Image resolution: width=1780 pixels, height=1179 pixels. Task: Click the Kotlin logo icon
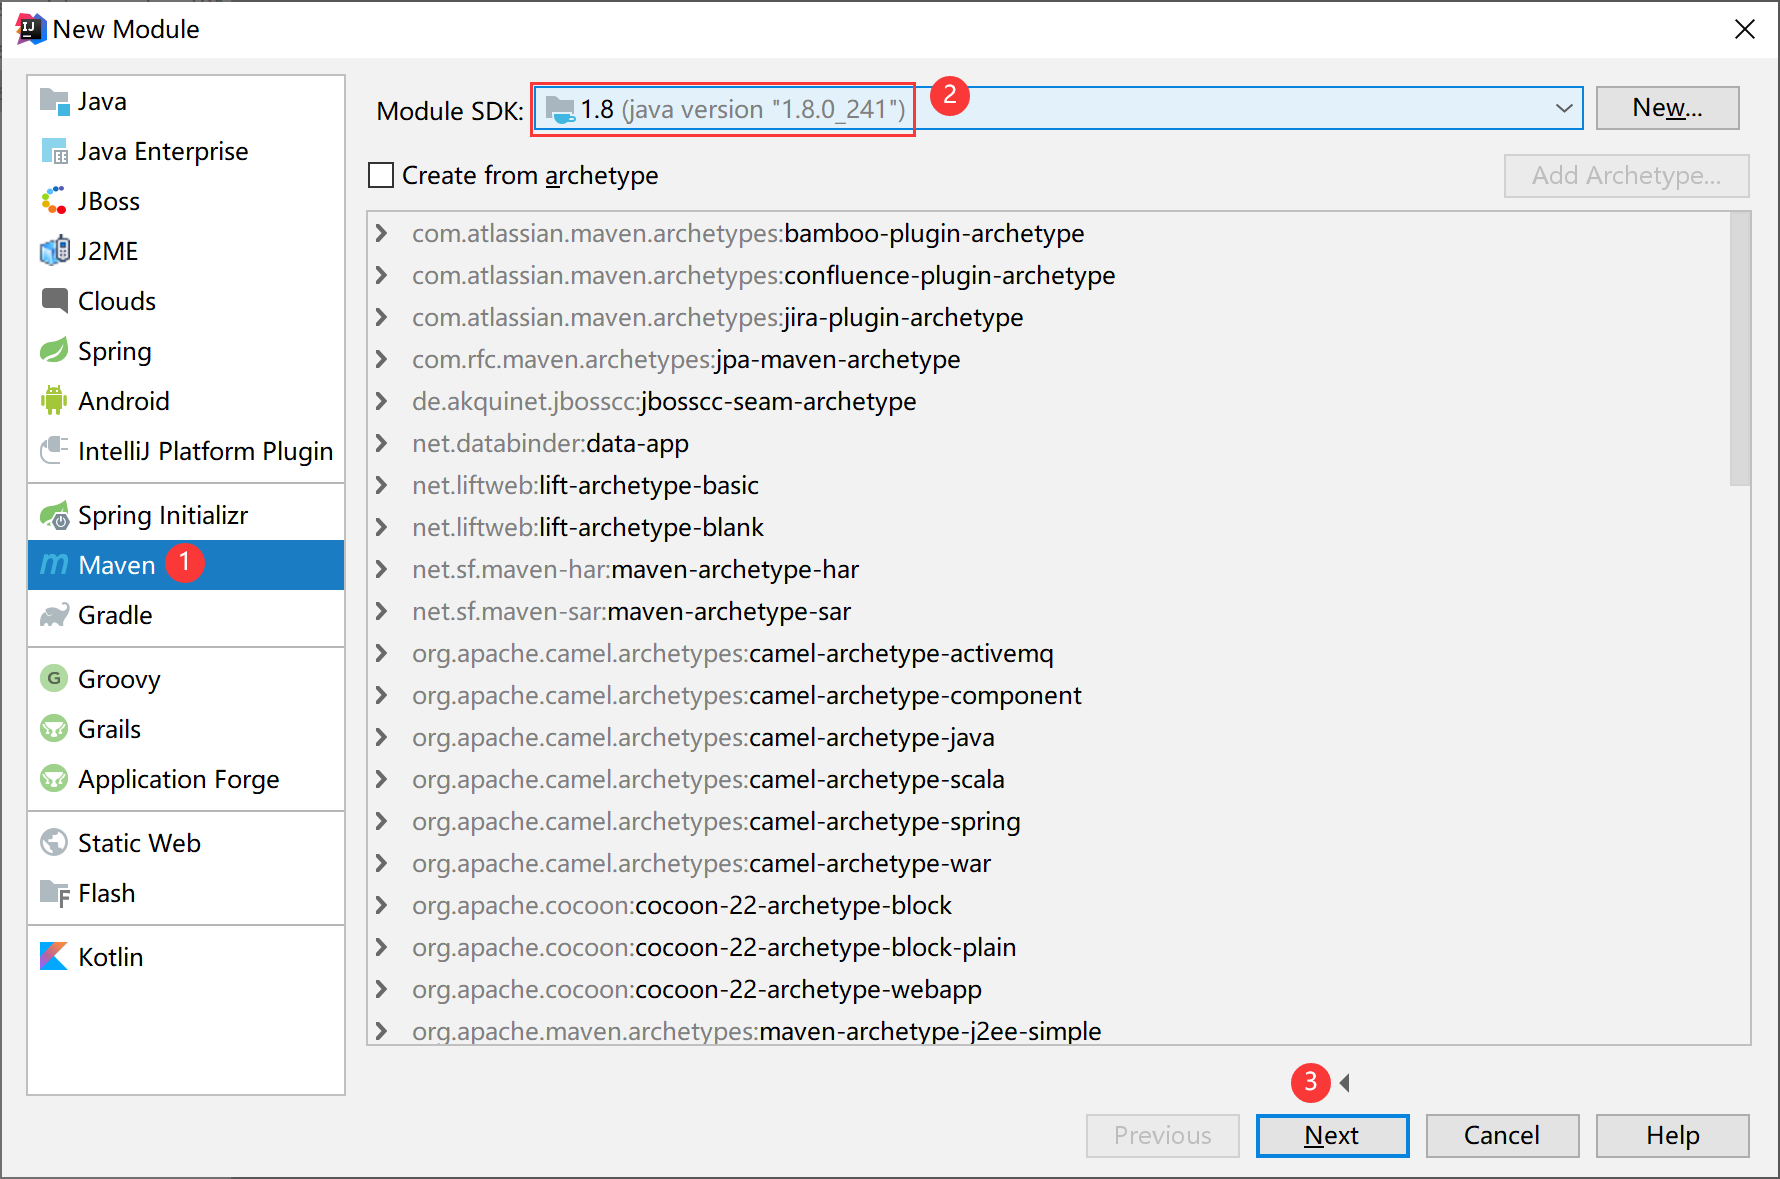point(53,957)
